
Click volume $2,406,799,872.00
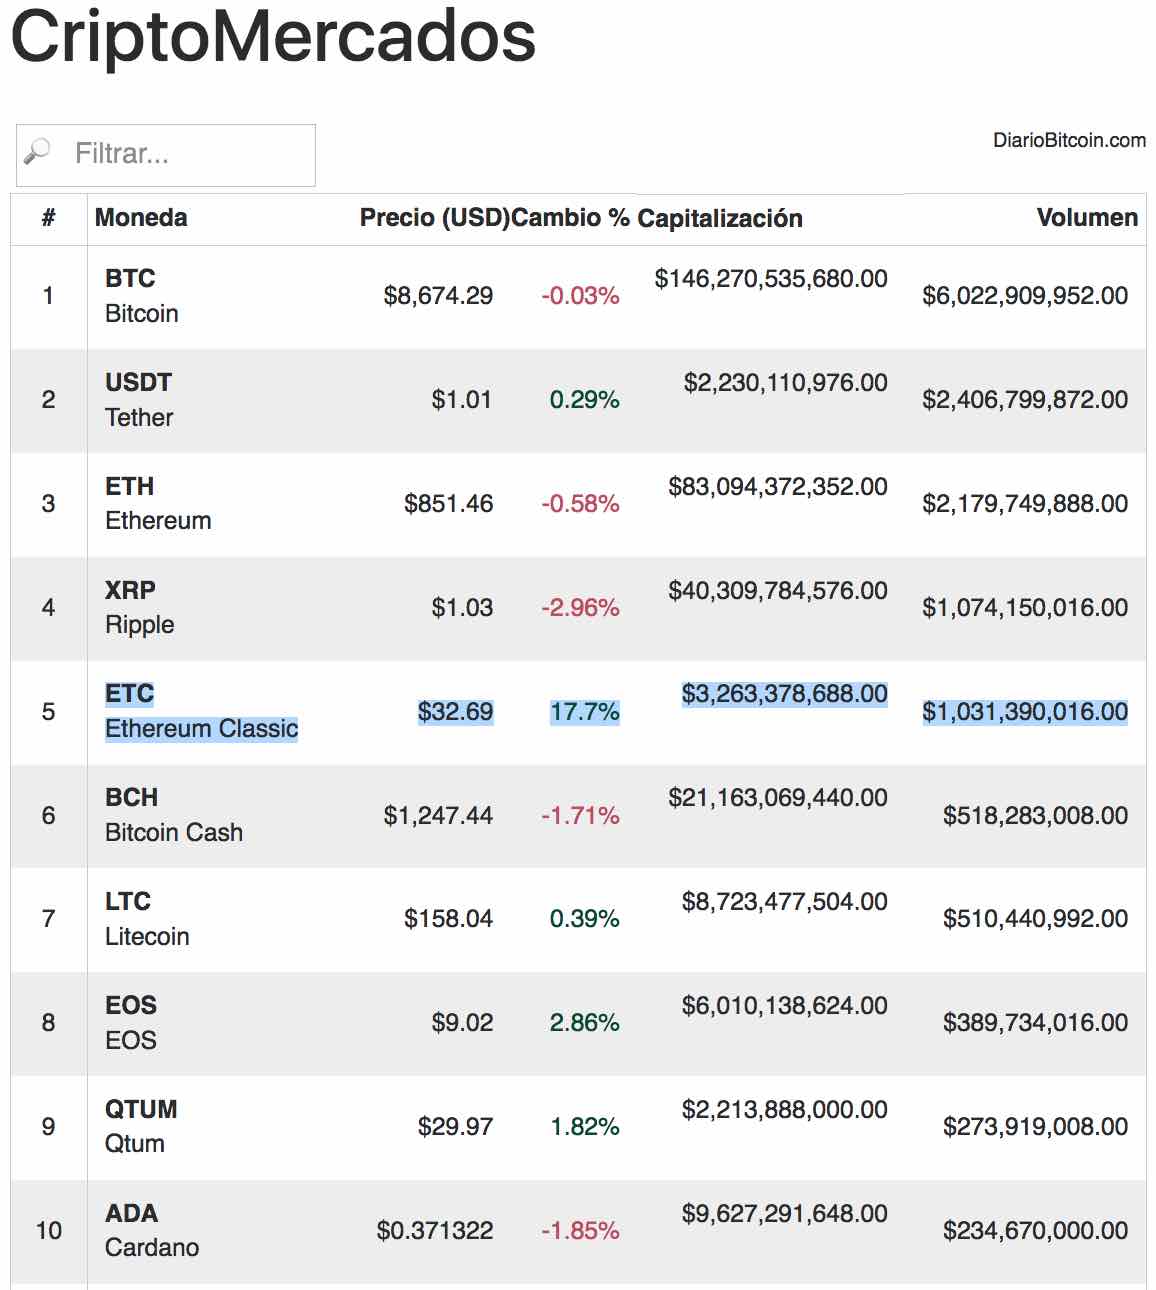(x=1025, y=400)
